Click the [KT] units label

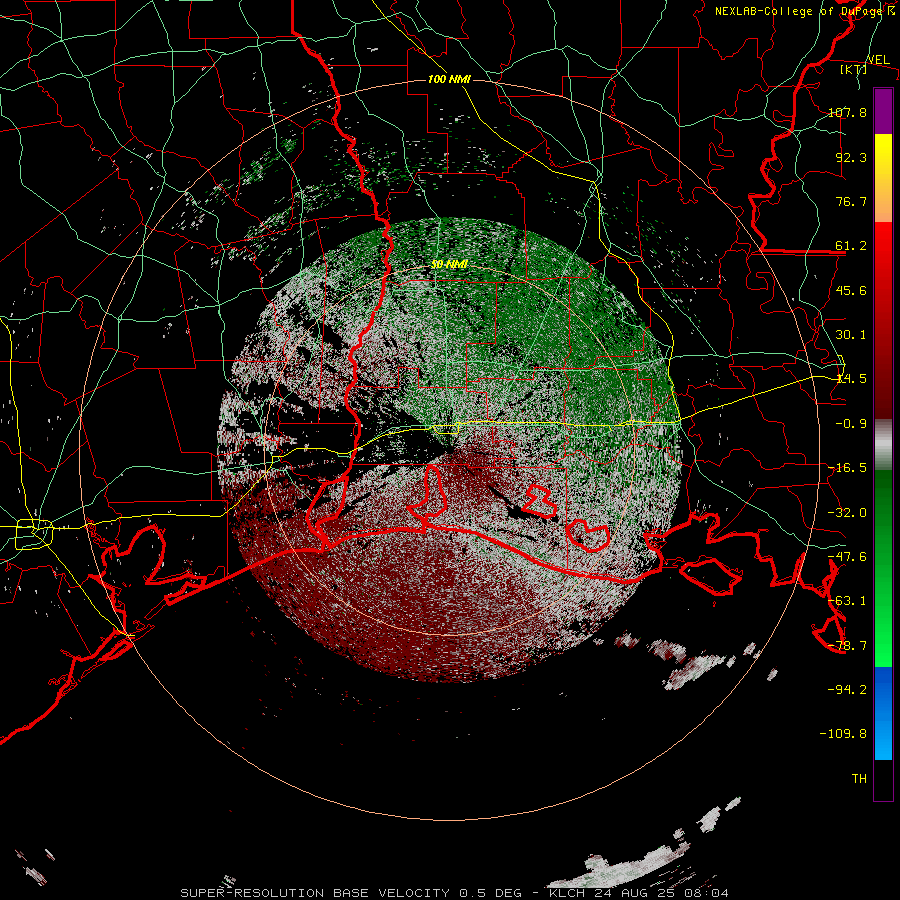pos(854,69)
